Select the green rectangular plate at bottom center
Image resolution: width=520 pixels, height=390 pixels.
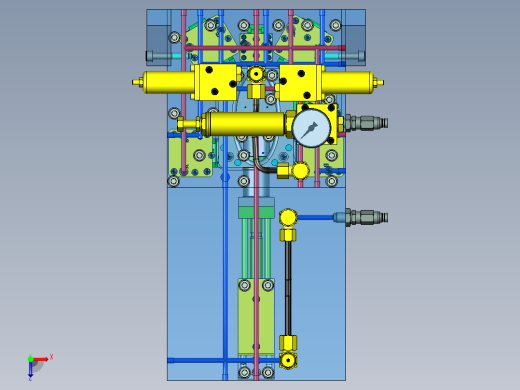(x=256, y=317)
